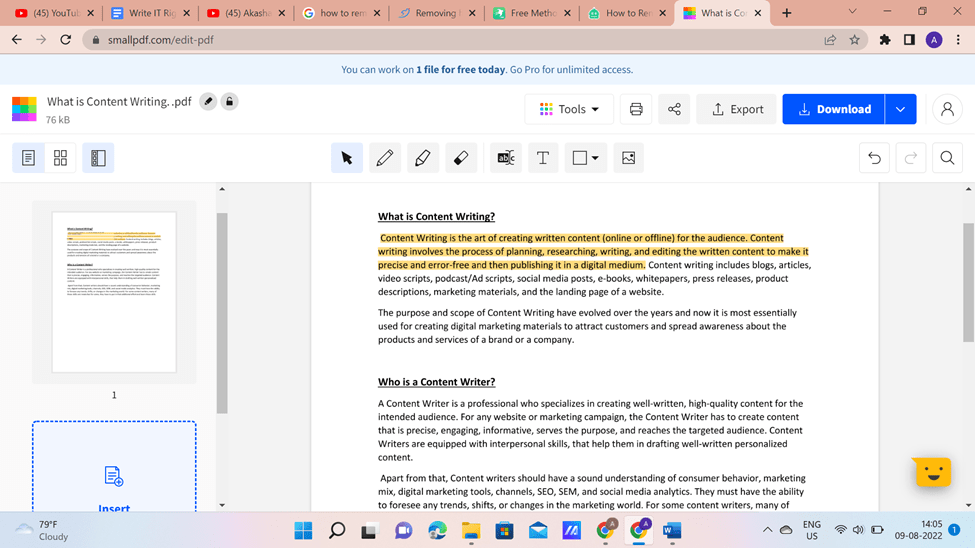This screenshot has width=975, height=548.
Task: Switch to first YouTube tab
Action: click(x=53, y=13)
